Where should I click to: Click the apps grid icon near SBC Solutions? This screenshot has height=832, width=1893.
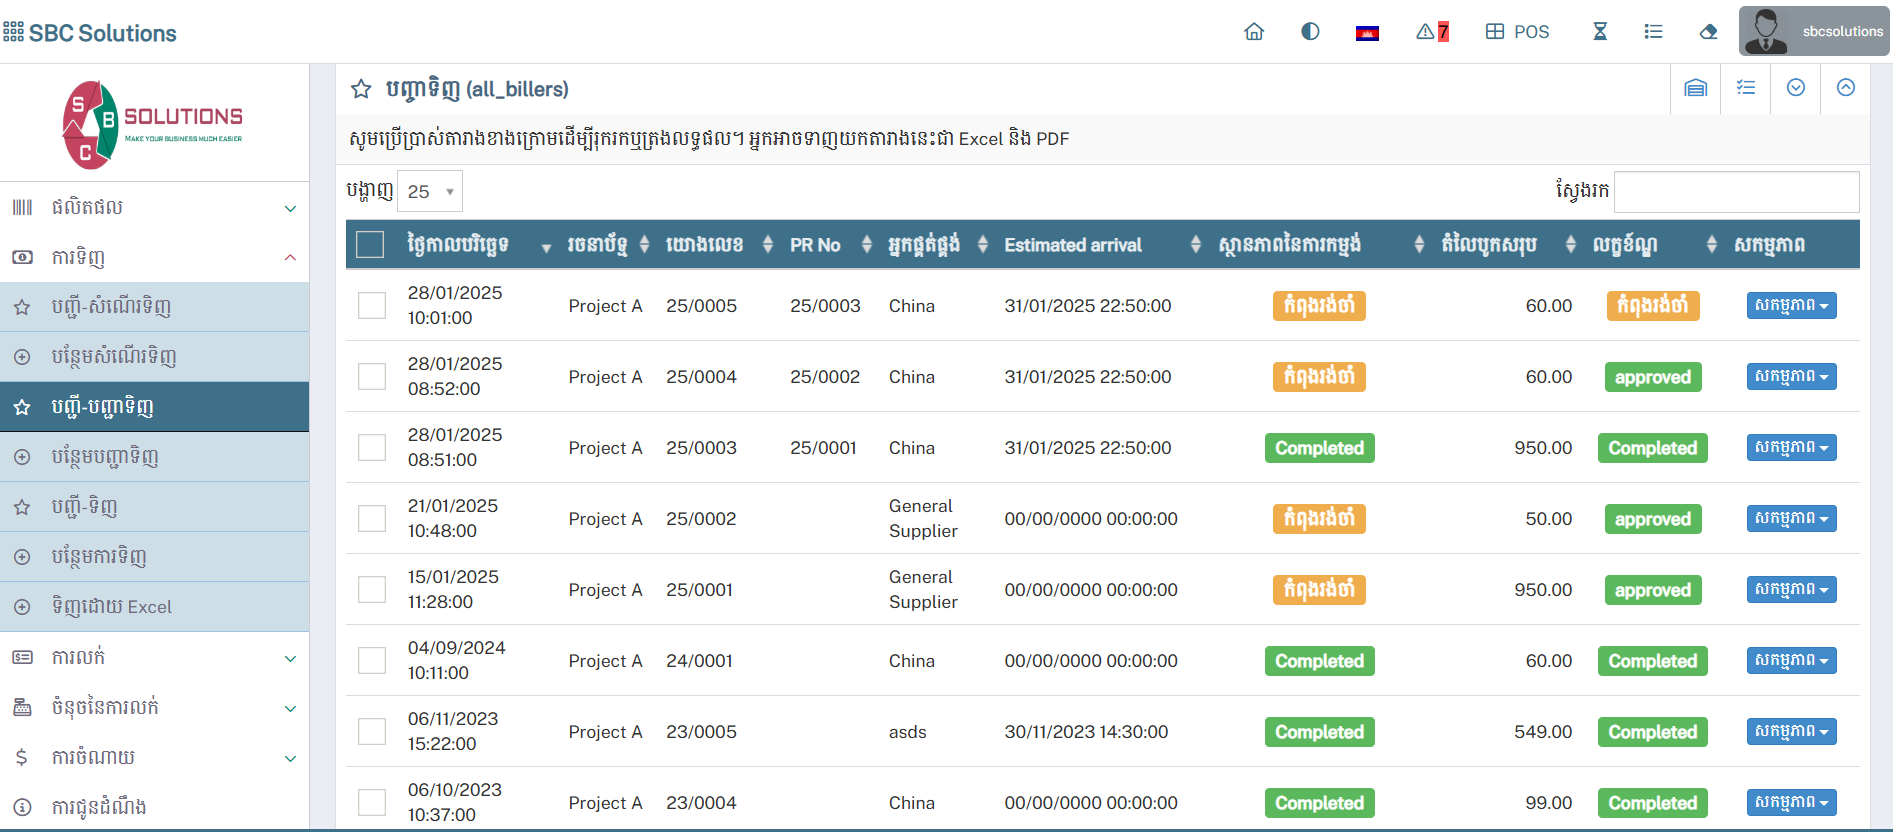[14, 32]
